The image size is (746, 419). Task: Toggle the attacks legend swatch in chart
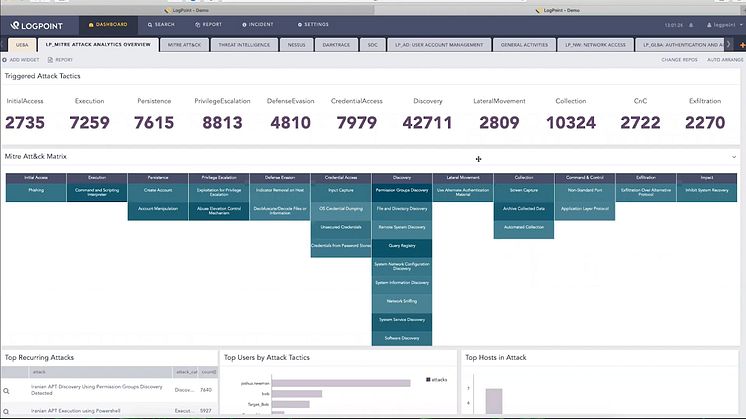point(429,379)
